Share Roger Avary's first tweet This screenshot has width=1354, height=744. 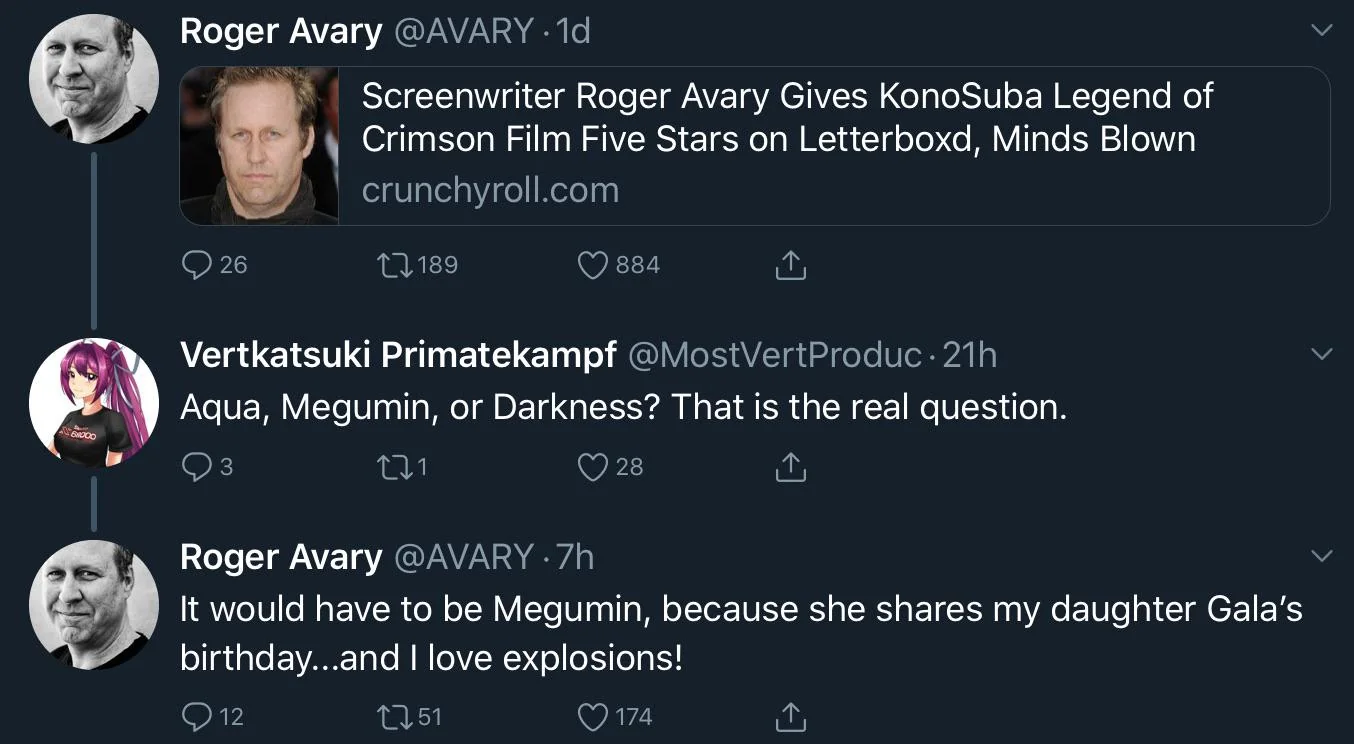click(x=790, y=265)
